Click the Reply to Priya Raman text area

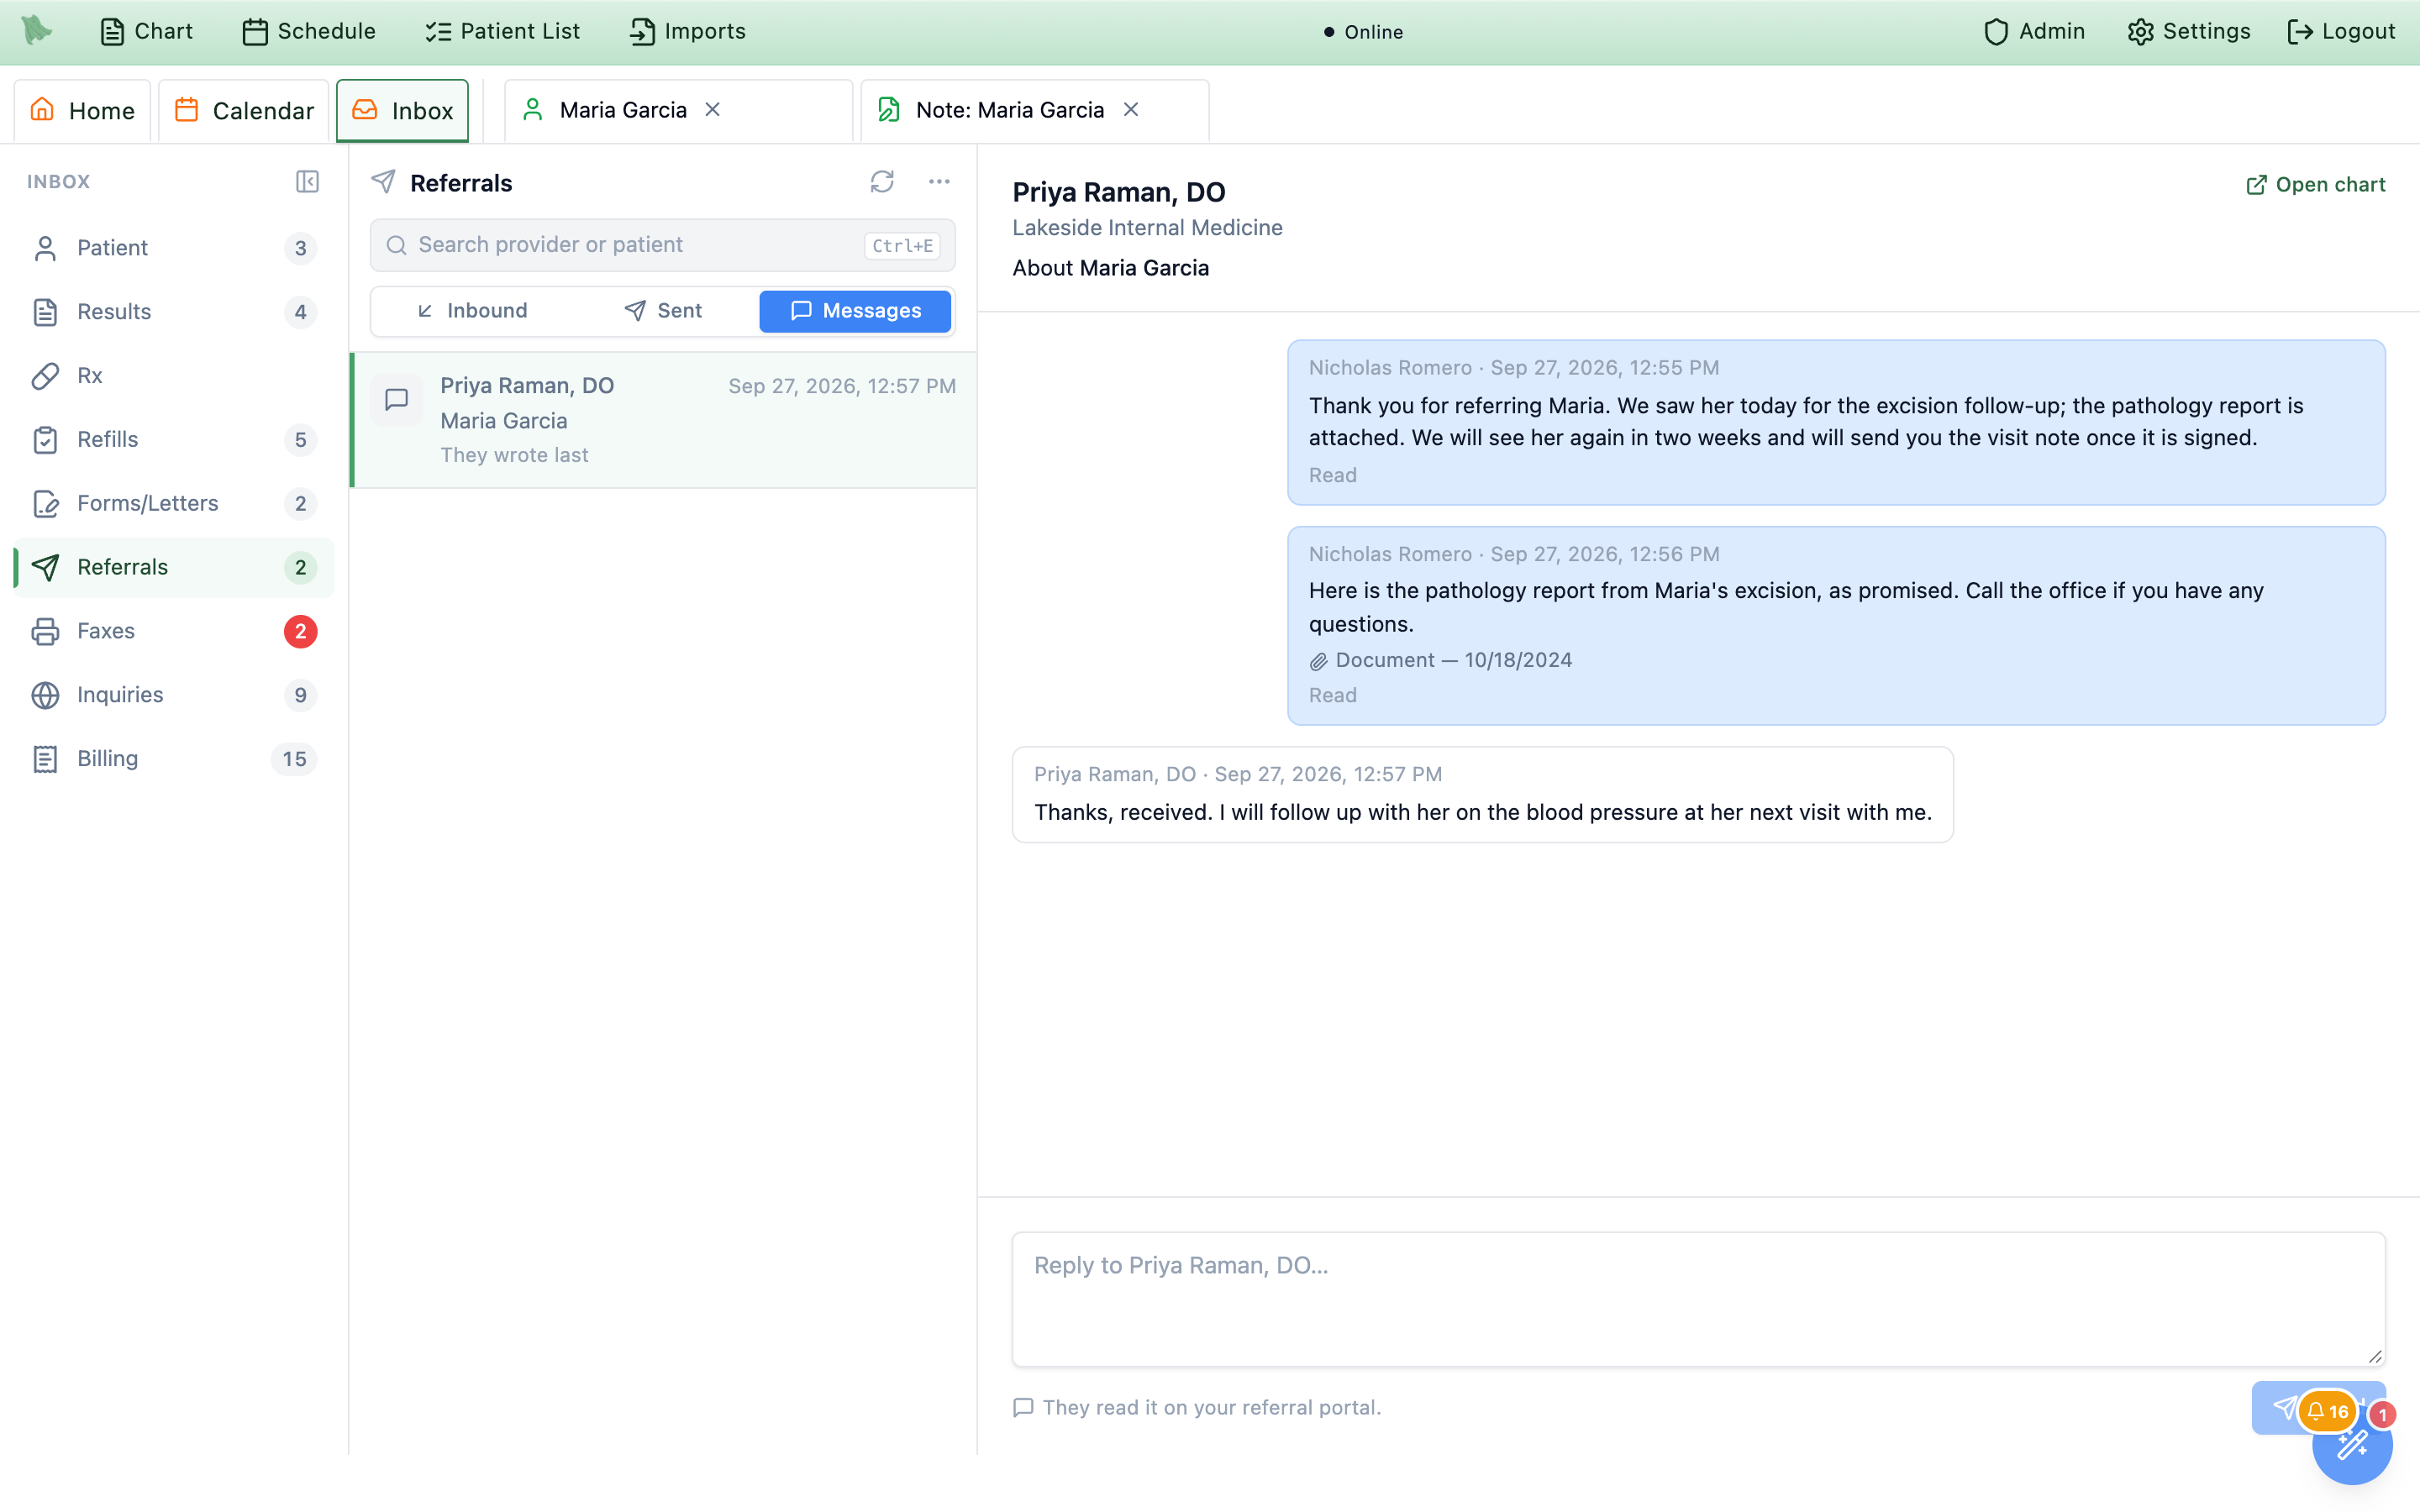coord(1698,1299)
